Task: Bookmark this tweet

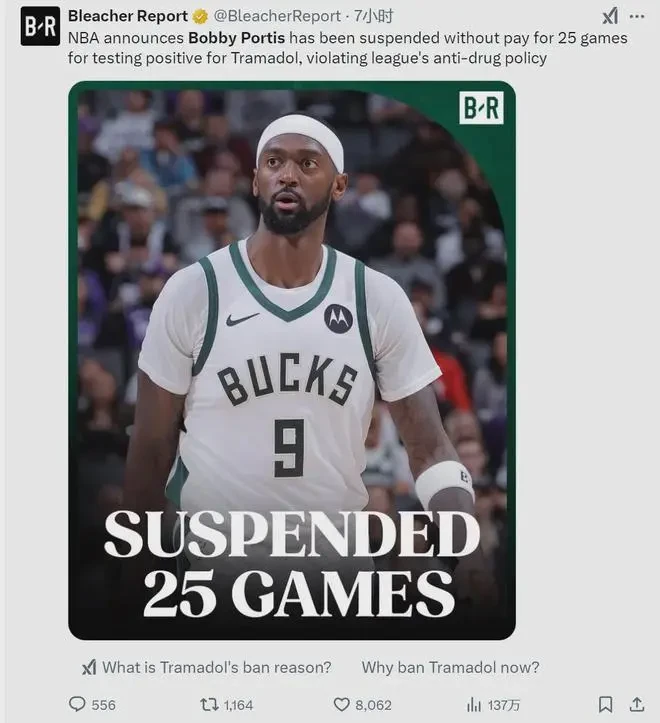Action: point(606,705)
